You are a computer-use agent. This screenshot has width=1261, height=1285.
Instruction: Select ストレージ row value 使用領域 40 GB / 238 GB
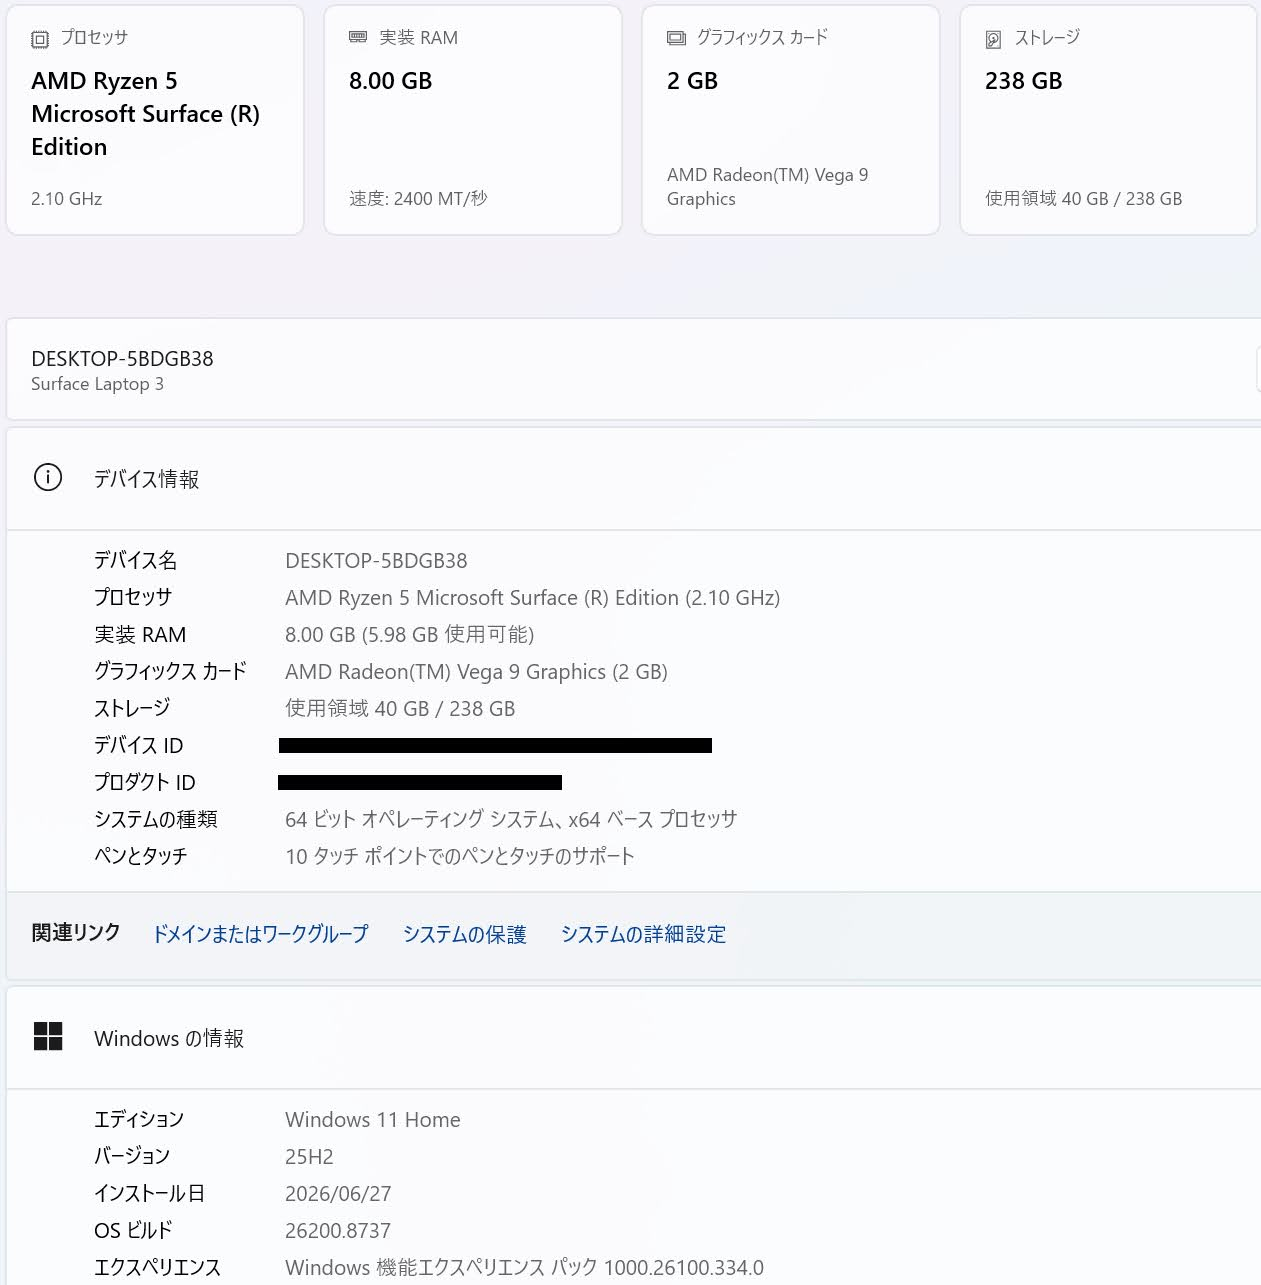[400, 709]
